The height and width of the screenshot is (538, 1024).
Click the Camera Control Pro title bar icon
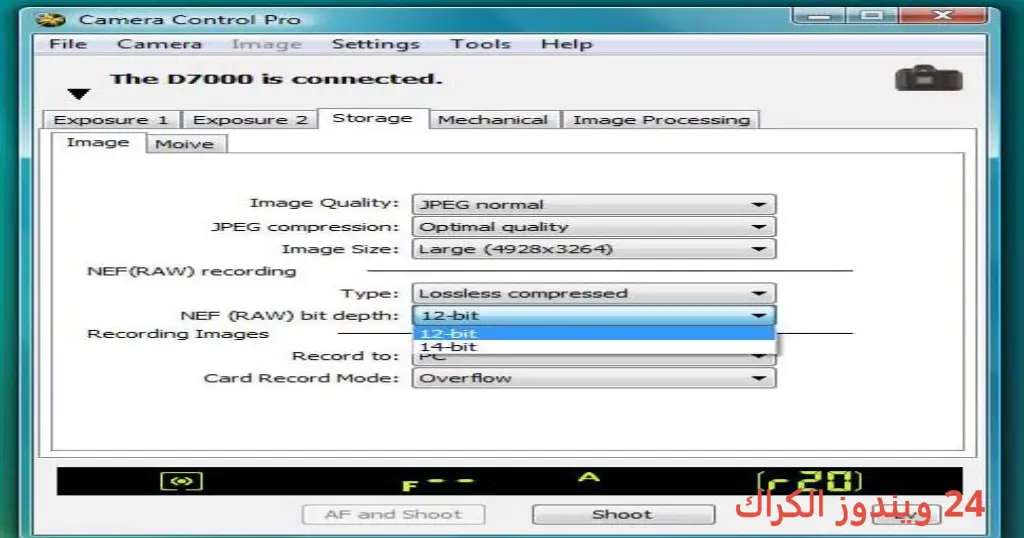(x=50, y=19)
